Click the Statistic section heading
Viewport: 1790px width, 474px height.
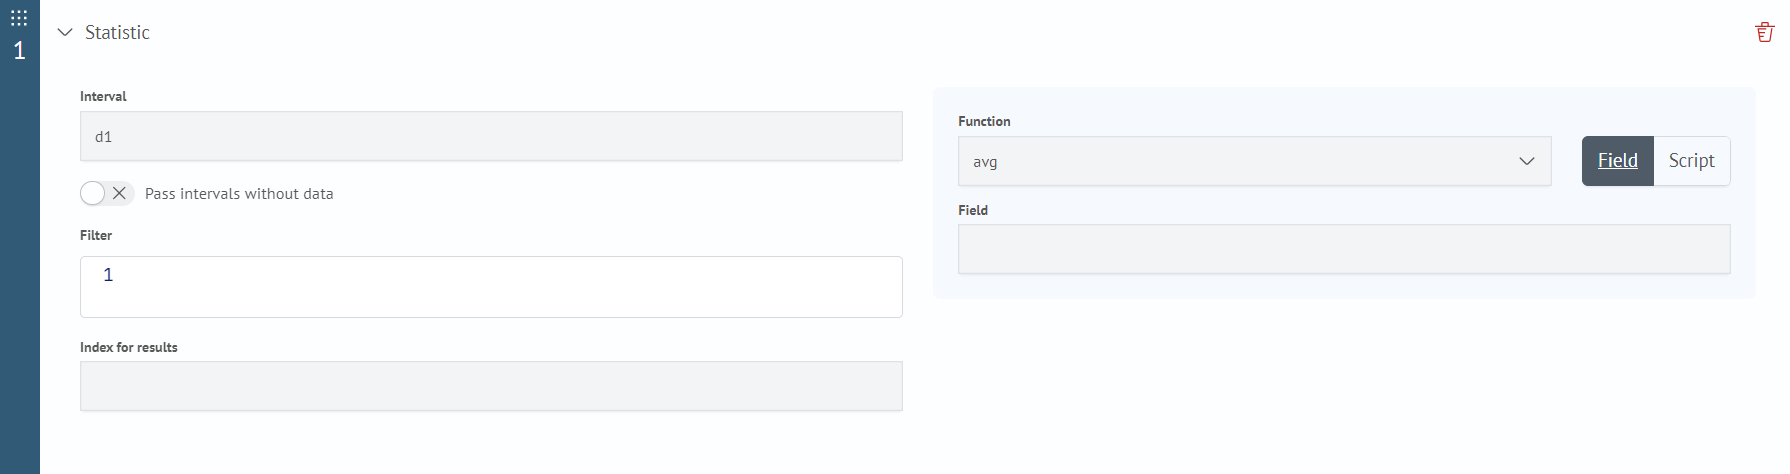pos(117,32)
